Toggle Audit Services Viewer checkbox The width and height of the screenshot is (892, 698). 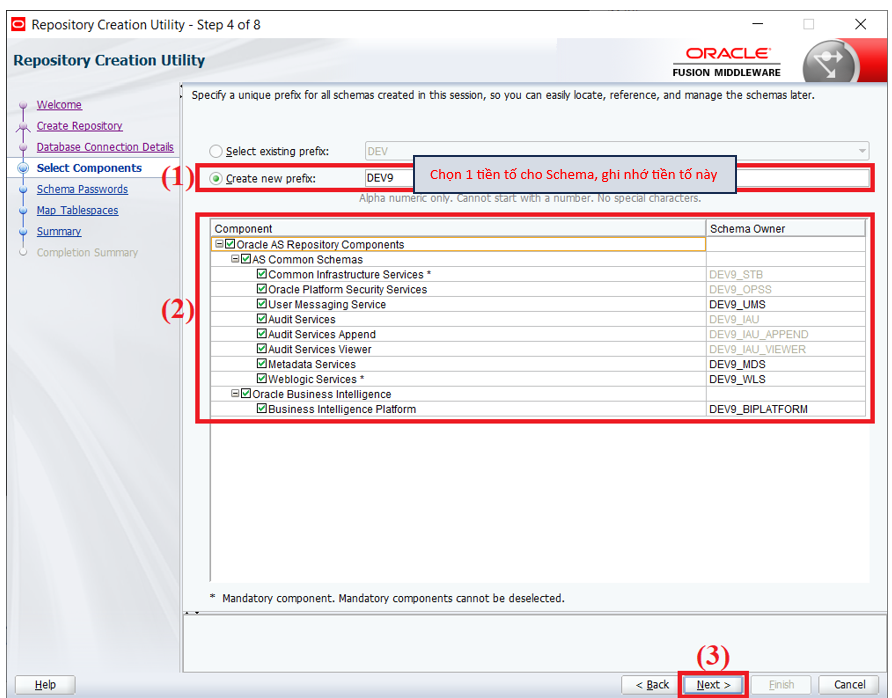click(x=262, y=349)
